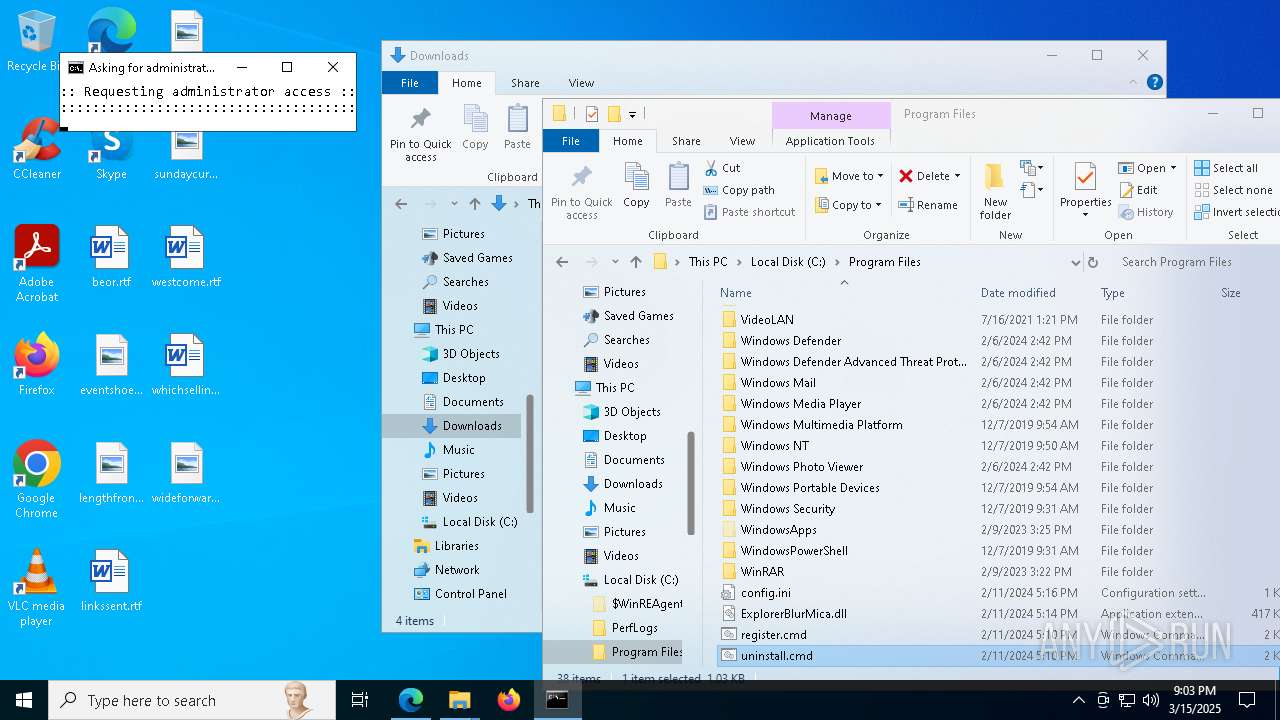Click Select all in ribbon
Viewport: 1280px width, 720px height.
click(x=1226, y=168)
